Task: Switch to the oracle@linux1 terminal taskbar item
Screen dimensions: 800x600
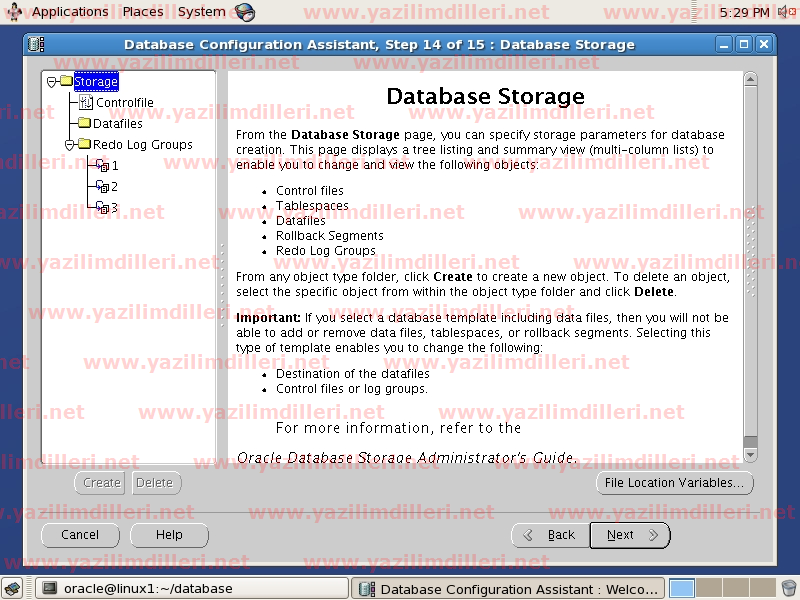Action: click(192, 589)
